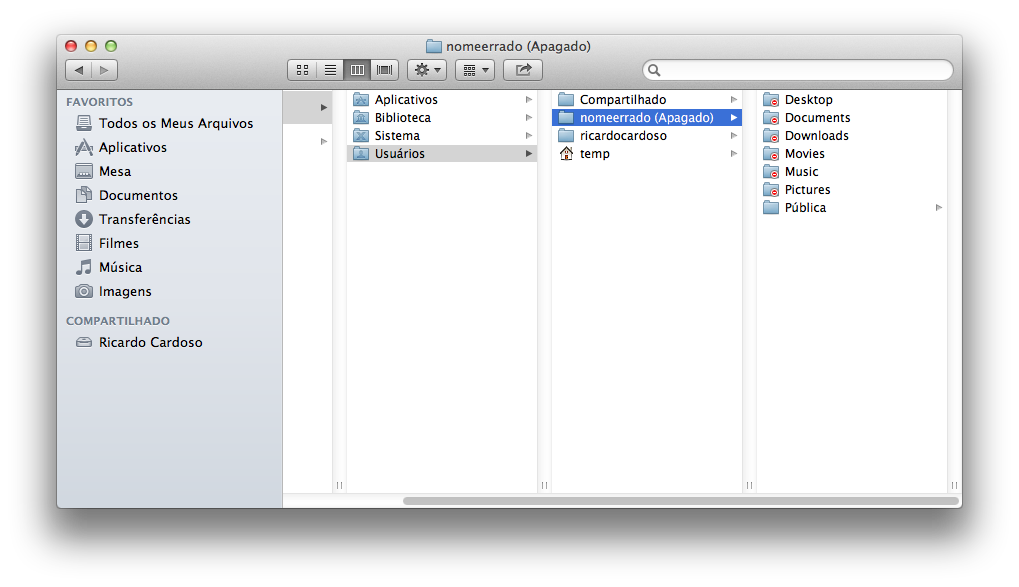The image size is (1019, 587).
Task: Open the Pública folder
Action: tap(805, 208)
